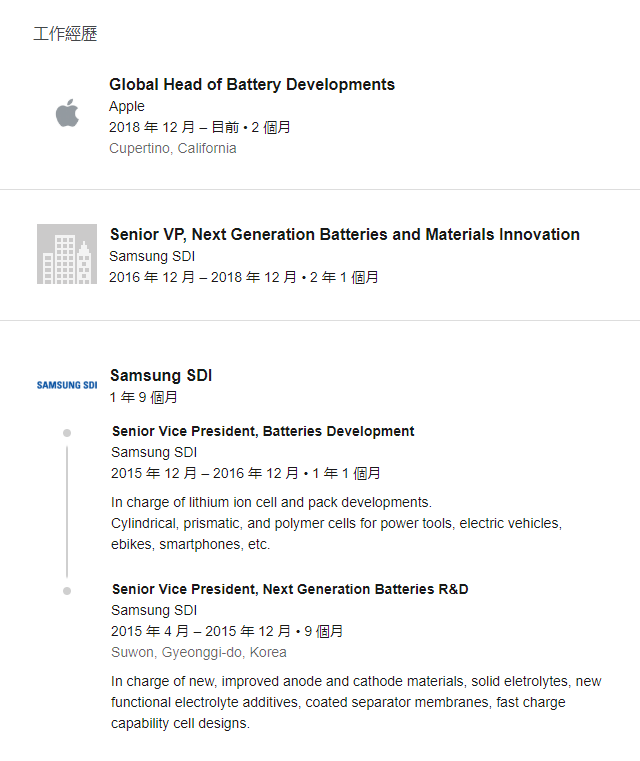Click Samsung SDI under the Senior VP title
This screenshot has width=640, height=761.
pos(152,256)
